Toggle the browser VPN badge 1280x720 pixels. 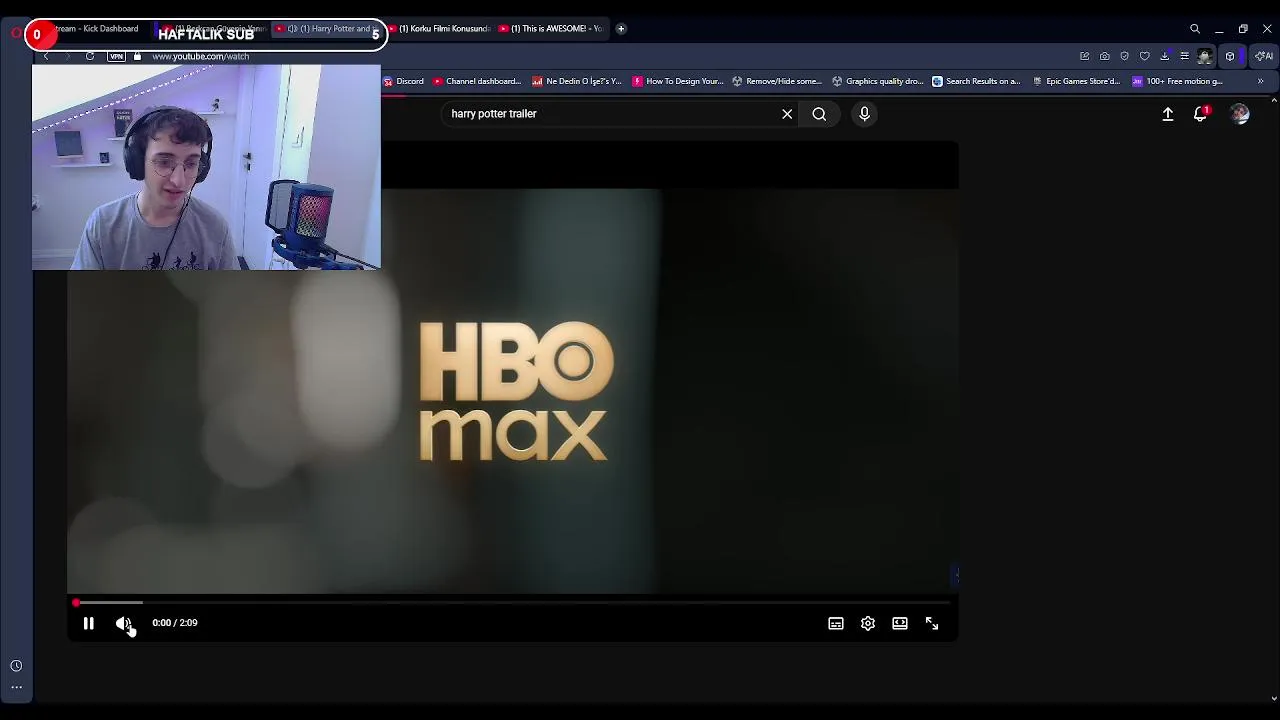[117, 56]
